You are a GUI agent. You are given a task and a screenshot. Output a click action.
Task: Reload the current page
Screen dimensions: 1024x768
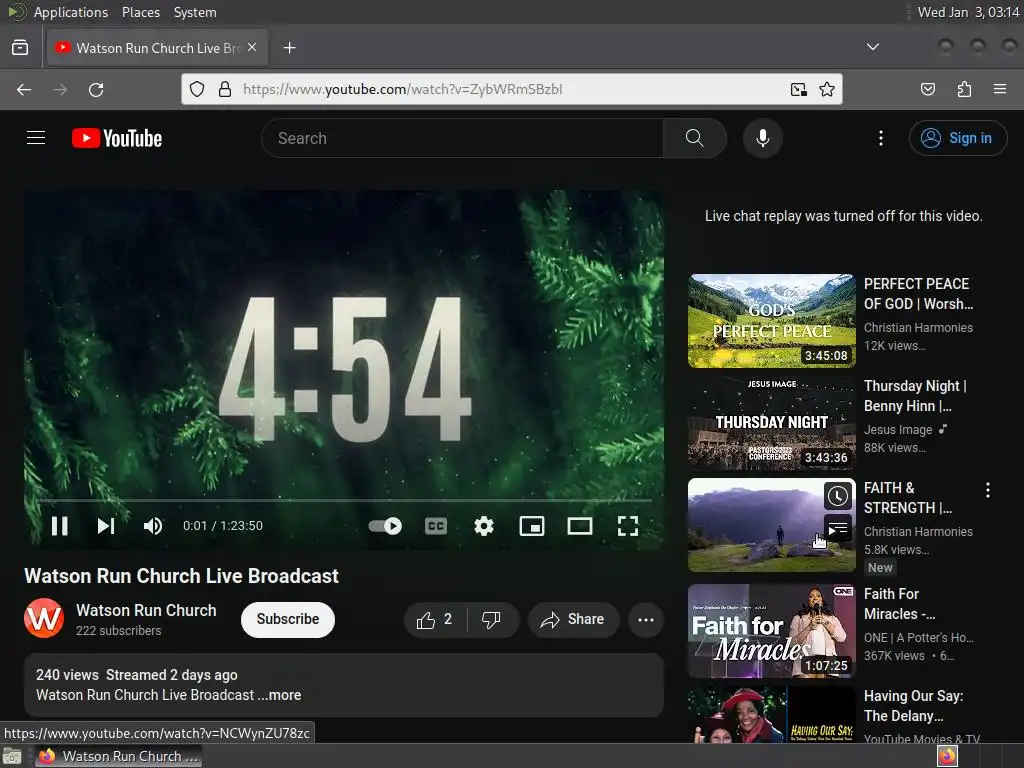96,89
